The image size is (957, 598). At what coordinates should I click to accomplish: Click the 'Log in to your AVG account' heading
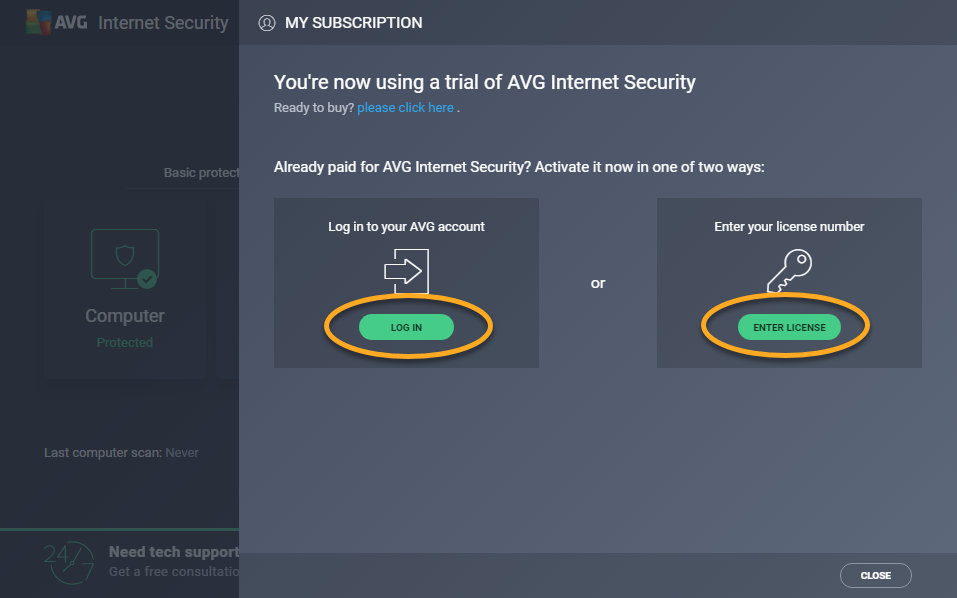click(x=406, y=226)
